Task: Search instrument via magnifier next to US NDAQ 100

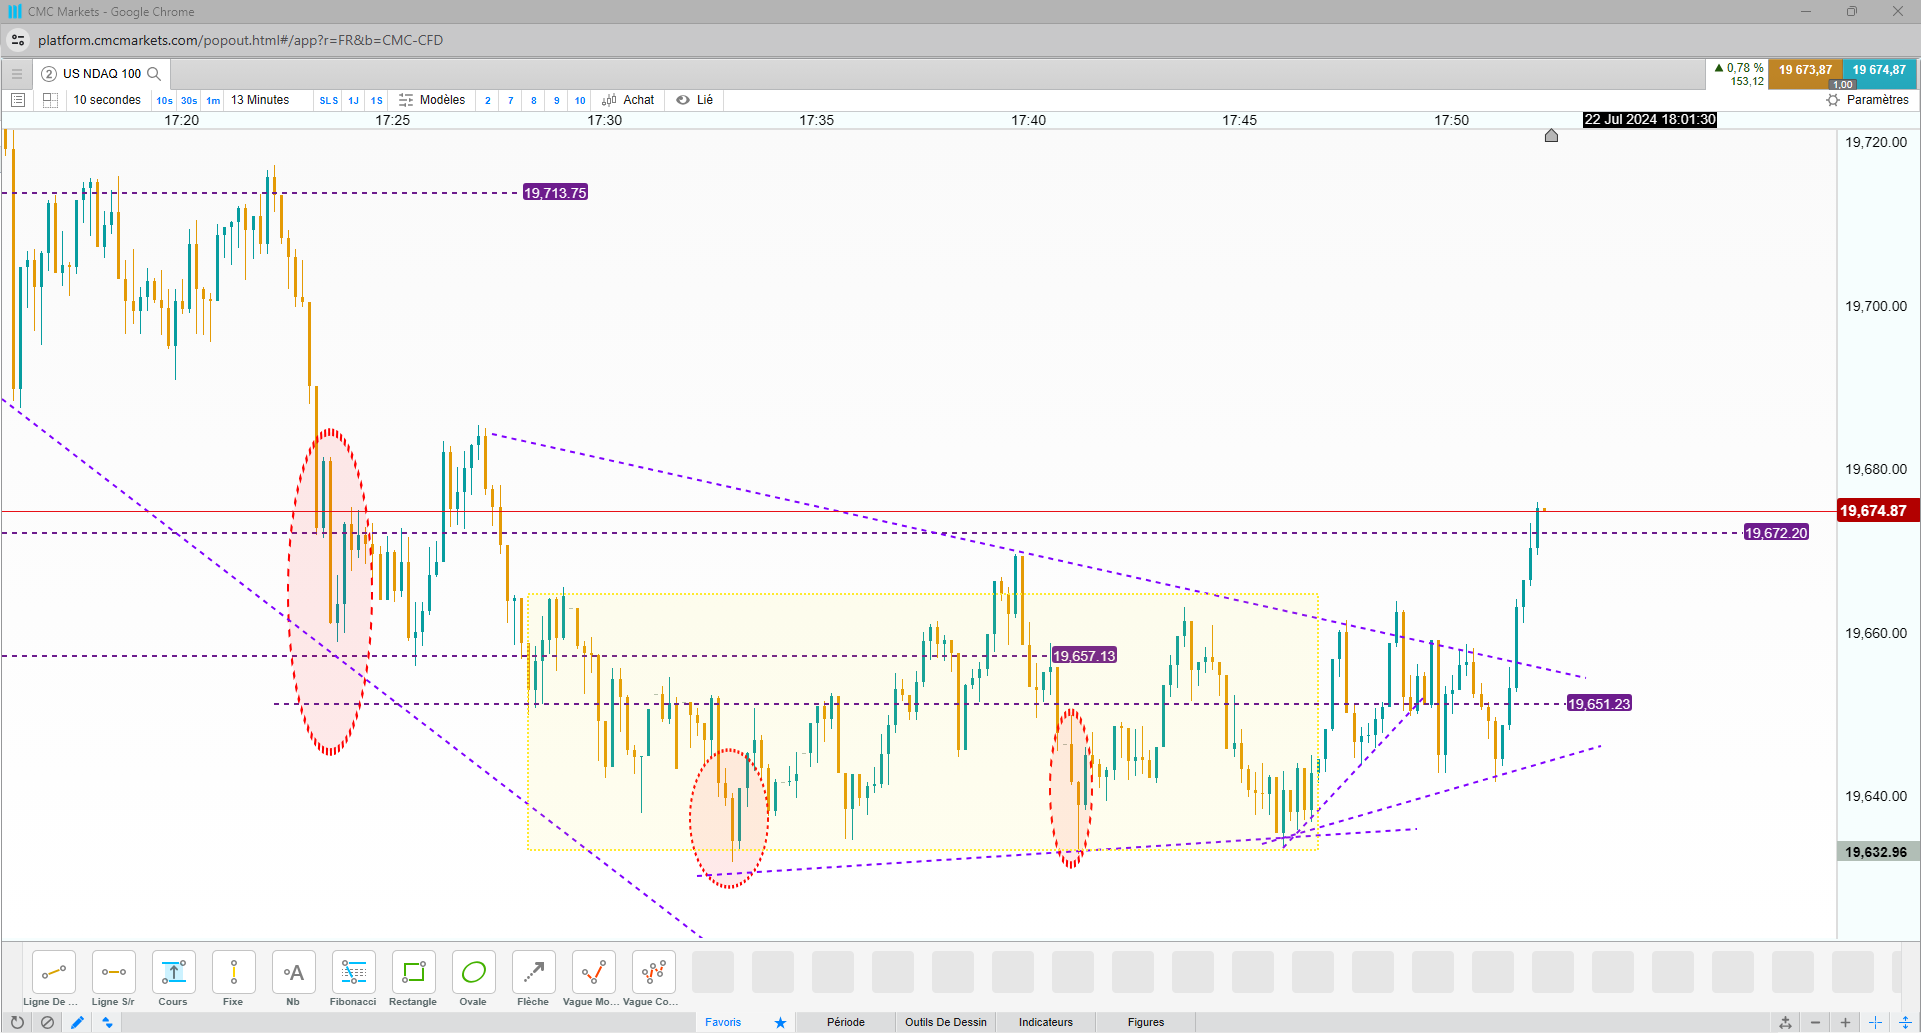Action: 154,74
